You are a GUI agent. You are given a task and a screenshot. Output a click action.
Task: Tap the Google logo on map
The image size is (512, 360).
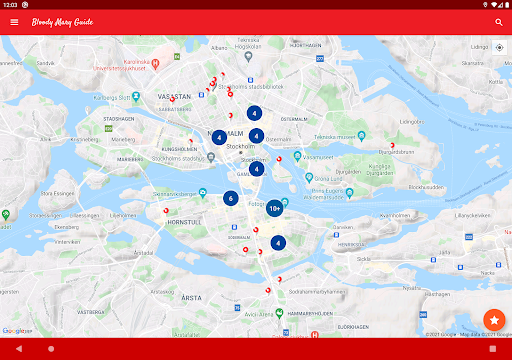click(13, 331)
